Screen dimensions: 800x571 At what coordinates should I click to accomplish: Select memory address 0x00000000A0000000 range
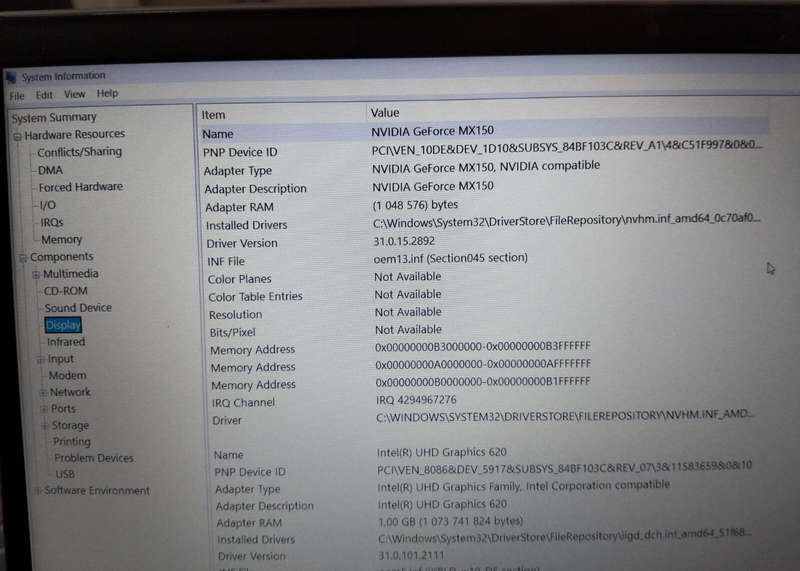point(483,364)
